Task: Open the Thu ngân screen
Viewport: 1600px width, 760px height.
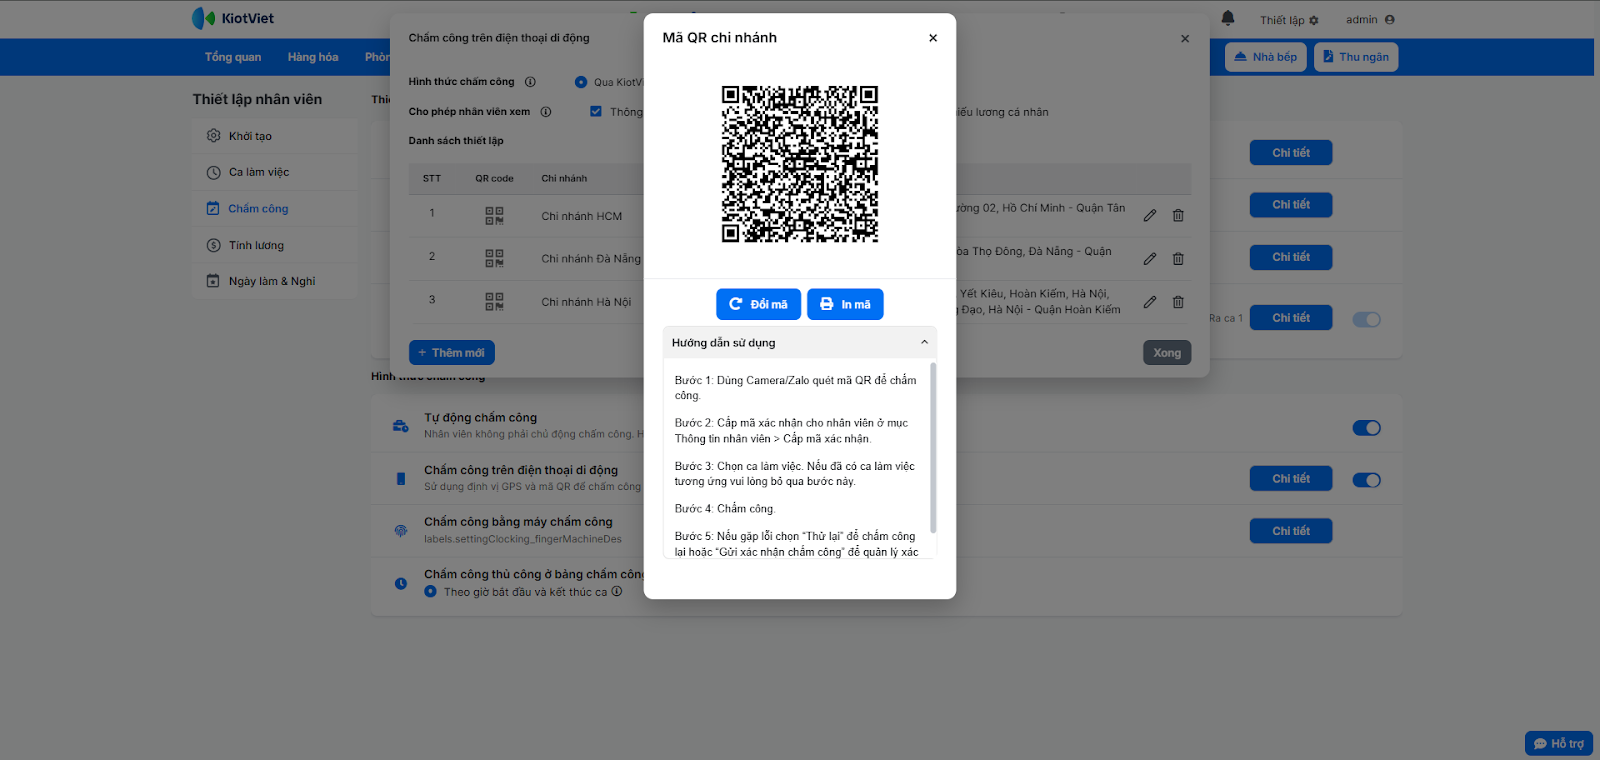Action: click(x=1356, y=57)
